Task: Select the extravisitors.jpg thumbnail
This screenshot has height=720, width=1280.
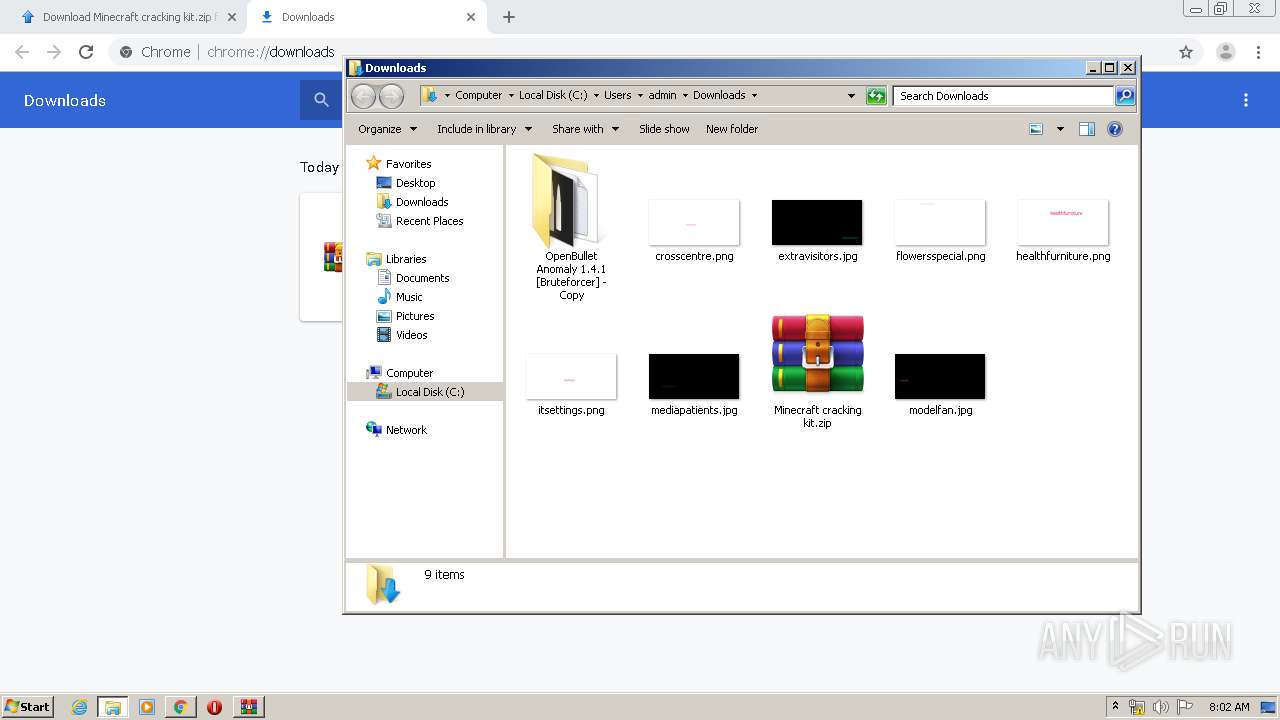Action: 817,222
